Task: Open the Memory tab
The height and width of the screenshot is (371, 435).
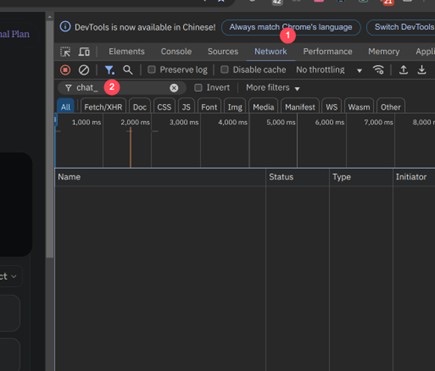Action: (384, 52)
